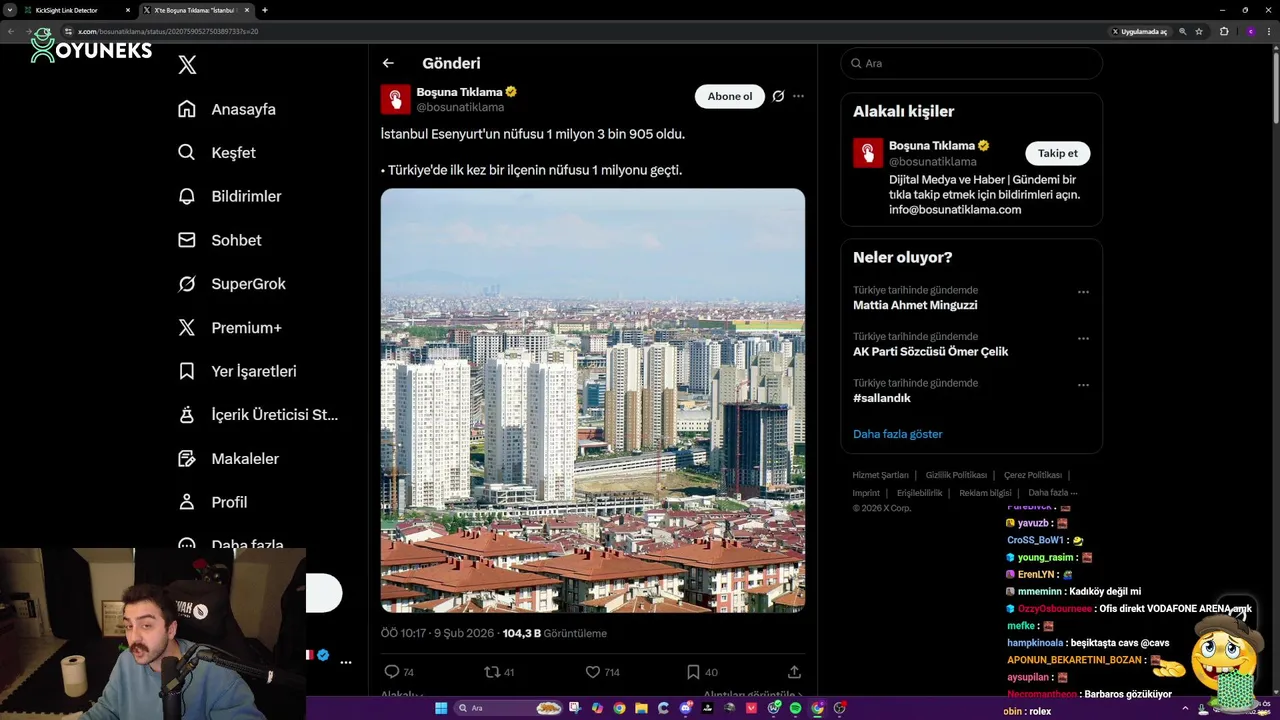The width and height of the screenshot is (1280, 720).
Task: Open browser profile avatar
Action: click(x=1251, y=31)
